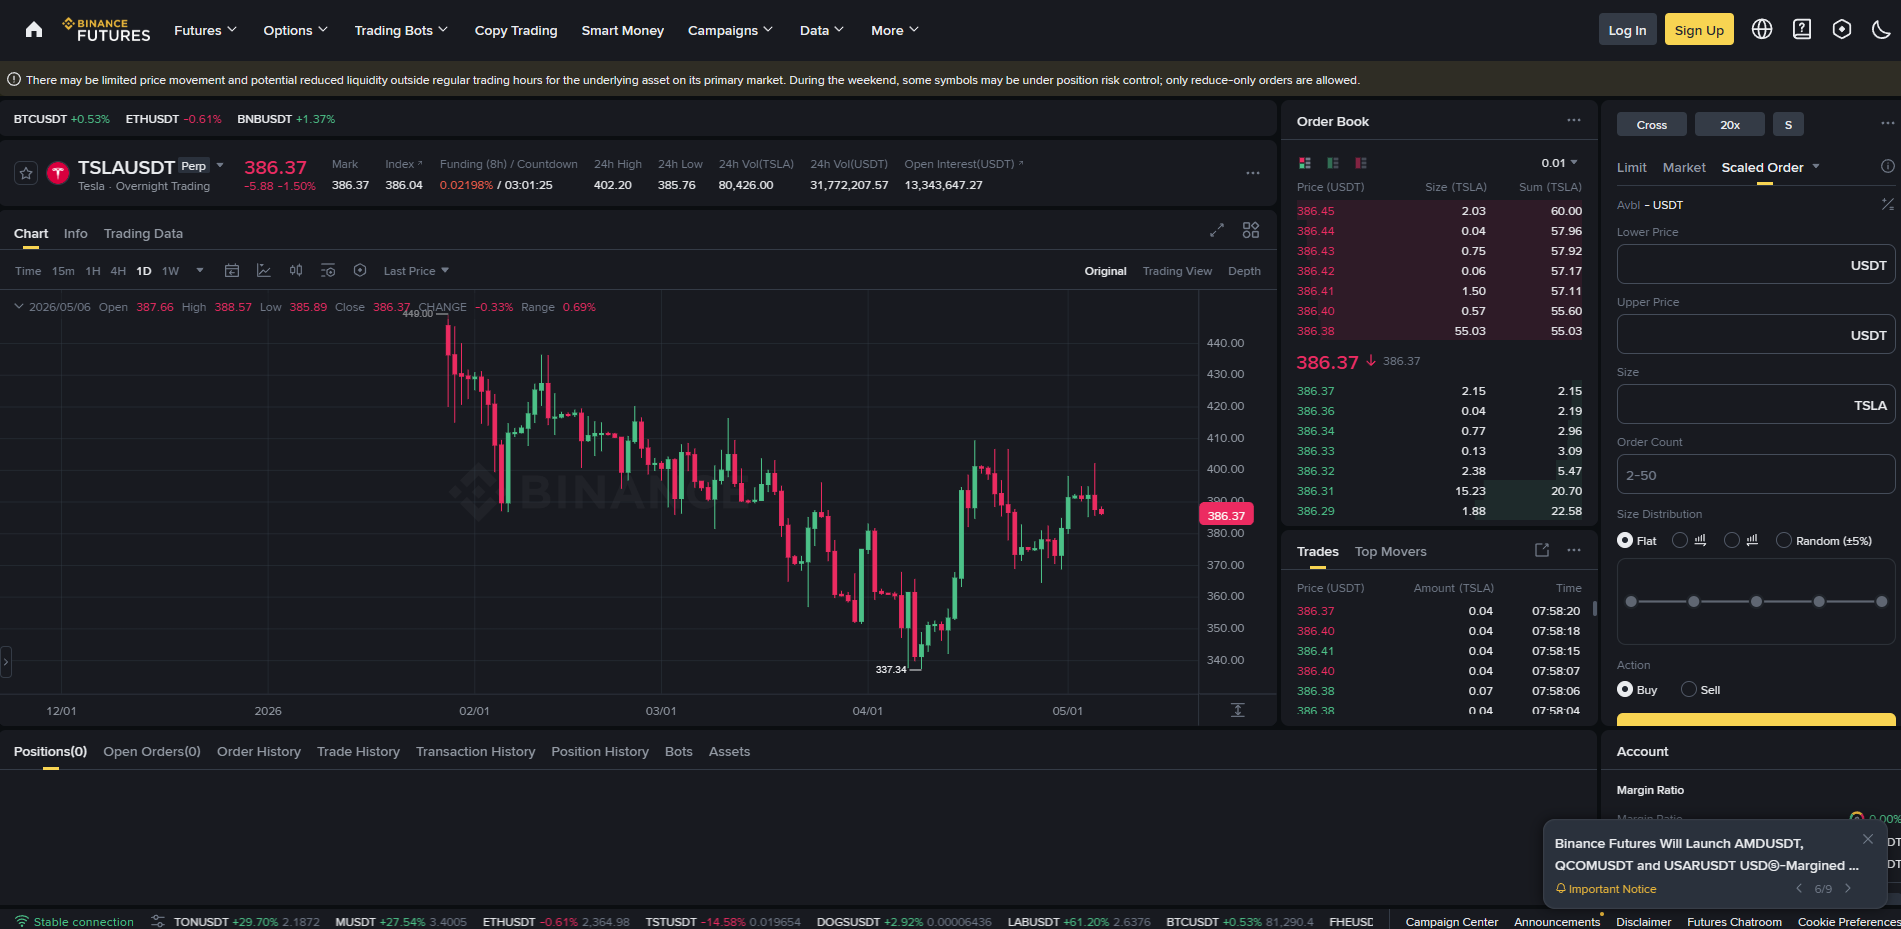Viewport: 1901px width, 929px height.
Task: Expand the Data menu
Action: (x=821, y=30)
